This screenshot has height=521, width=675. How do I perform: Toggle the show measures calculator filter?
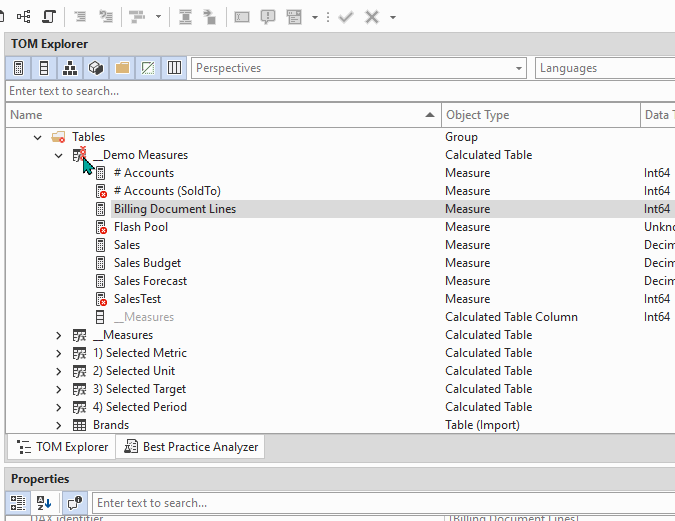pos(19,68)
